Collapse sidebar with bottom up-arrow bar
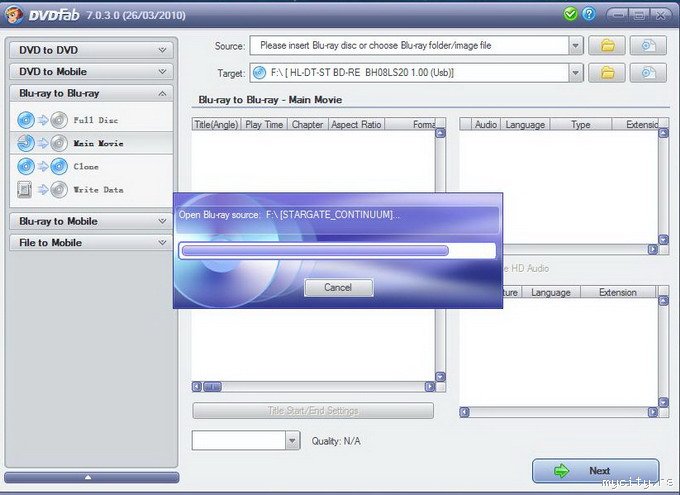Viewport: 680px width, 495px height. pos(92,477)
